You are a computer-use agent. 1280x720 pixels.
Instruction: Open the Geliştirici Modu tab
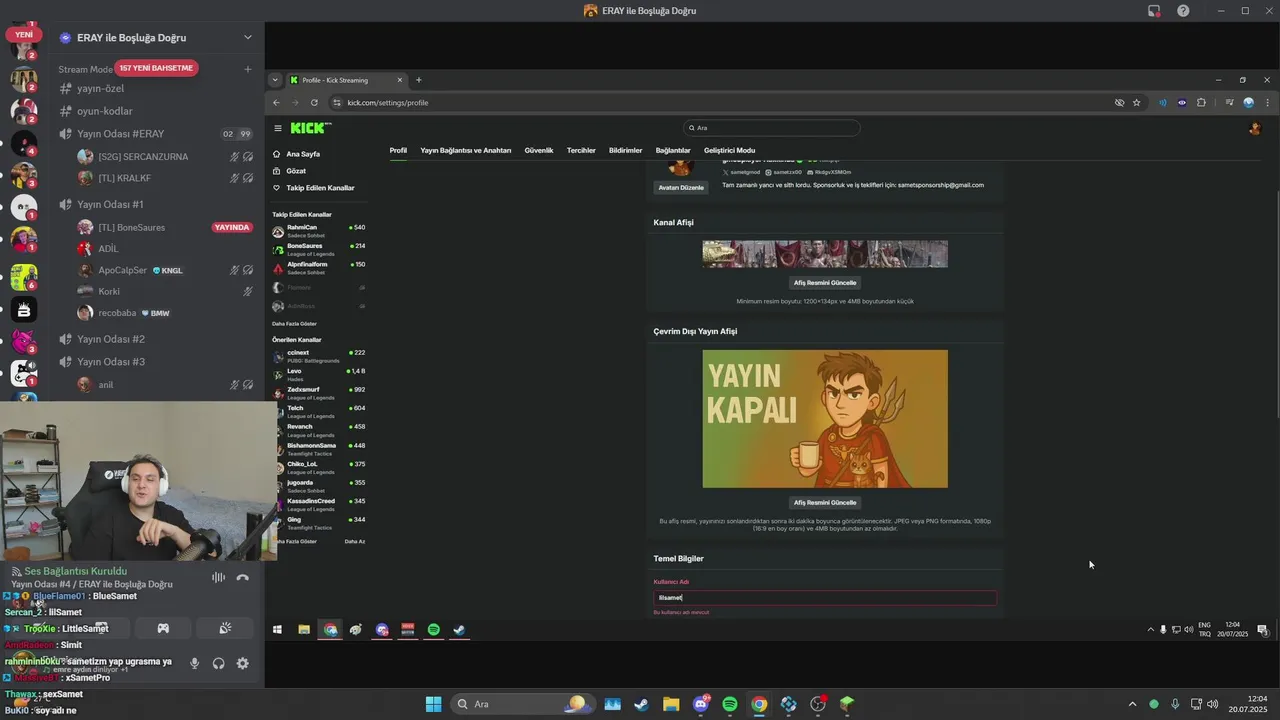pyautogui.click(x=729, y=150)
